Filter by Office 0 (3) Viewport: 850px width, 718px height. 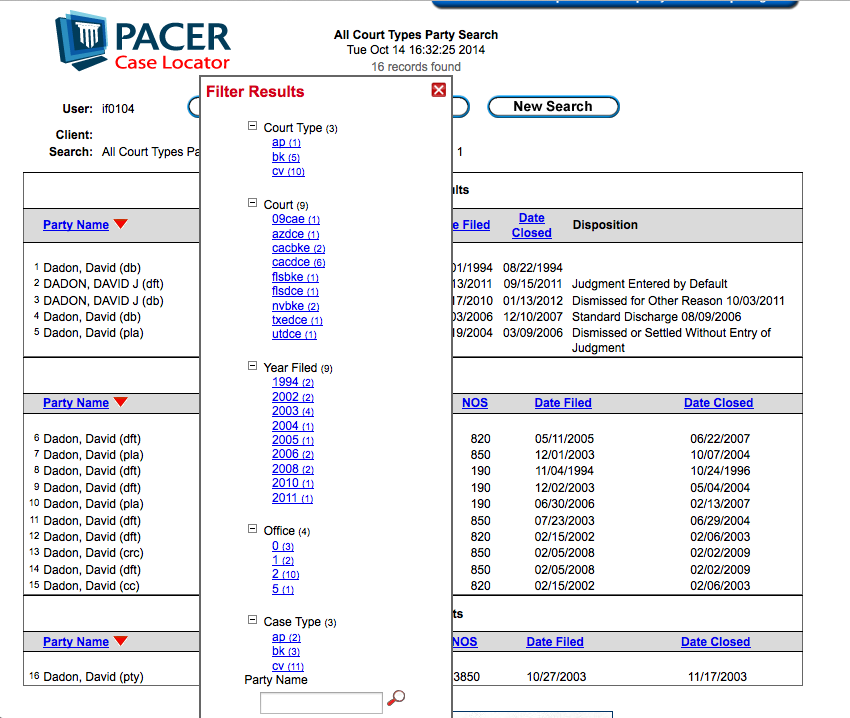[283, 546]
